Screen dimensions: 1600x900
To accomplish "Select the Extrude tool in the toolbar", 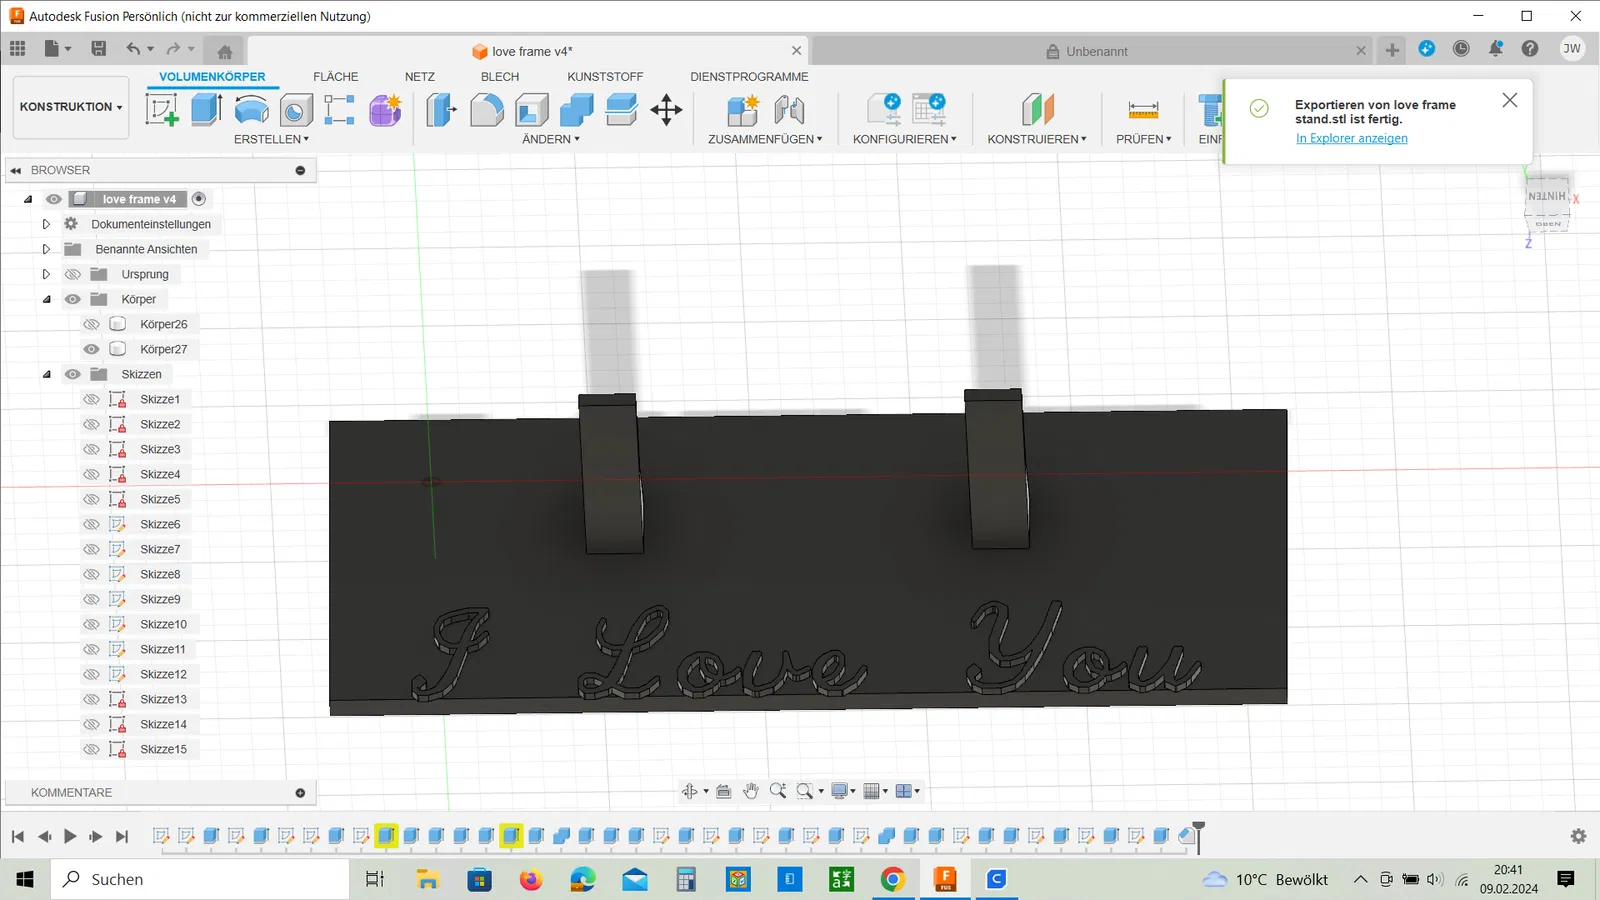I will (x=206, y=109).
